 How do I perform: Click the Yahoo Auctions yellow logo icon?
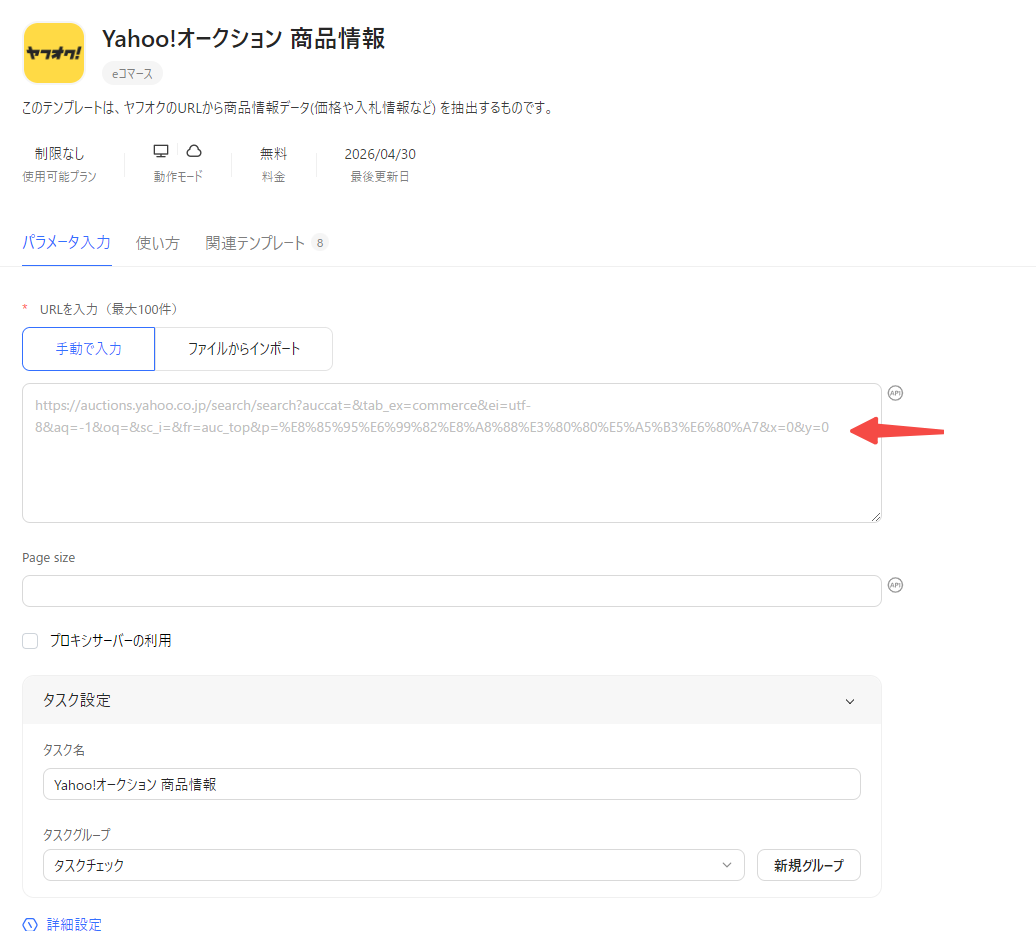click(x=54, y=53)
